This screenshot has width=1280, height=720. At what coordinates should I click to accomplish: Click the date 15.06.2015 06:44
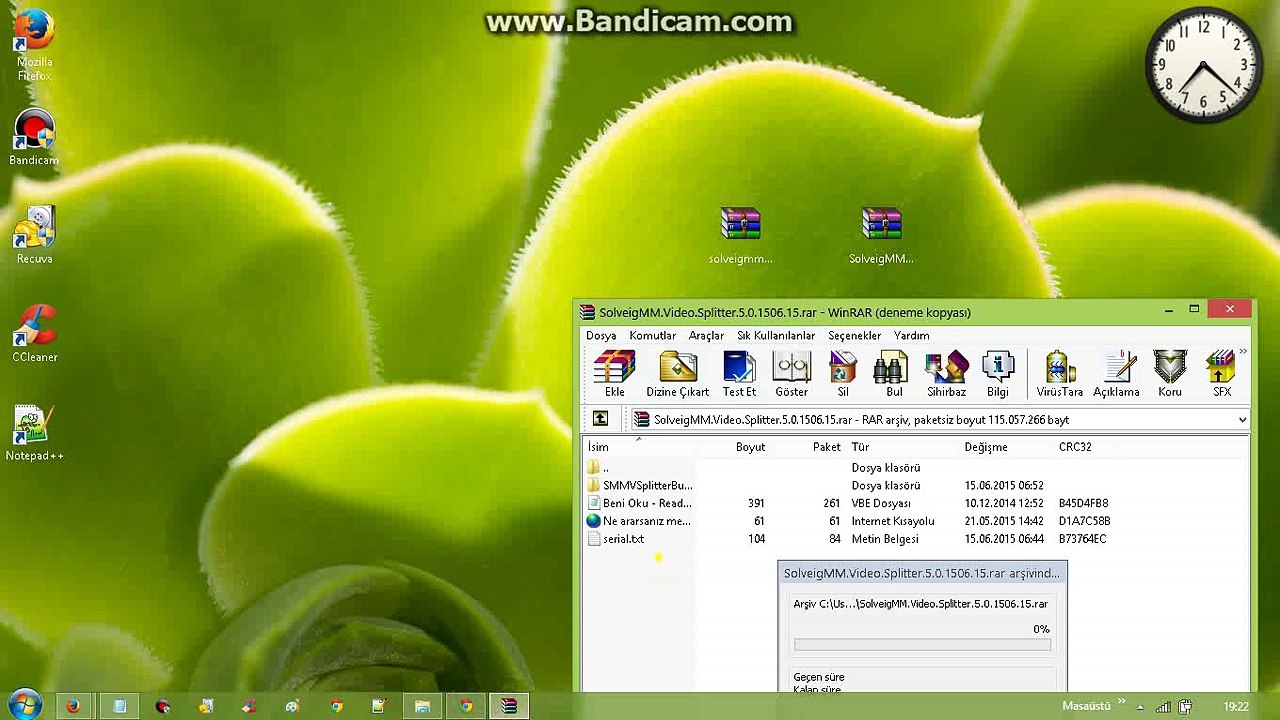click(x=1004, y=539)
